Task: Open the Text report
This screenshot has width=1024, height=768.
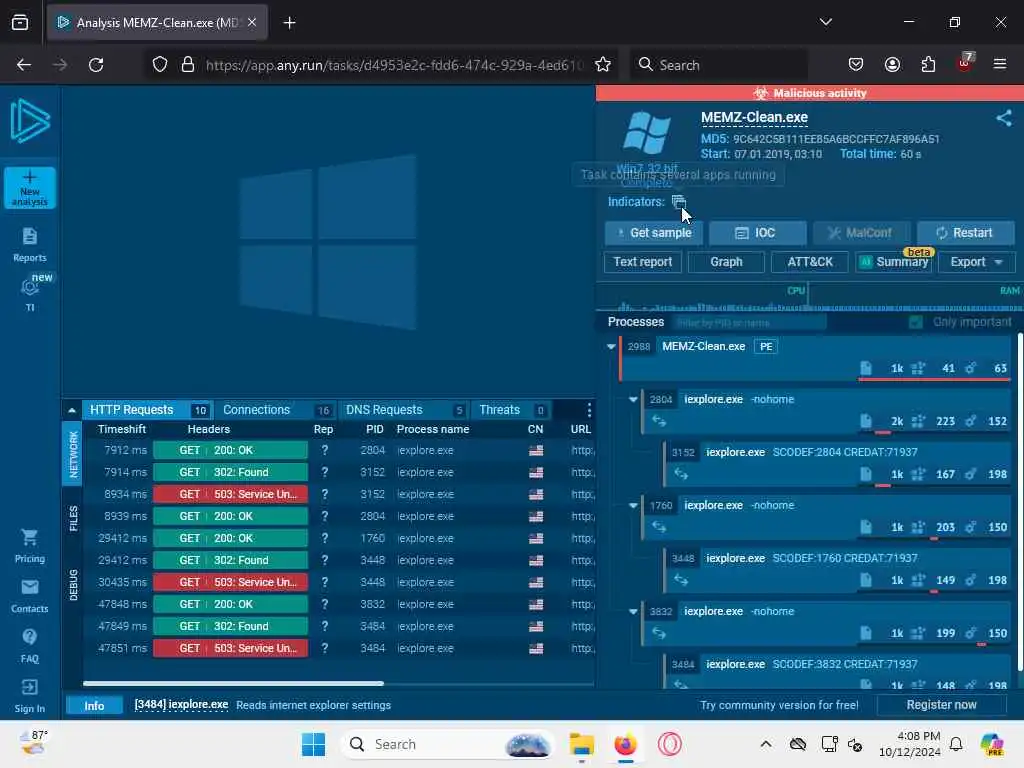Action: [x=643, y=262]
